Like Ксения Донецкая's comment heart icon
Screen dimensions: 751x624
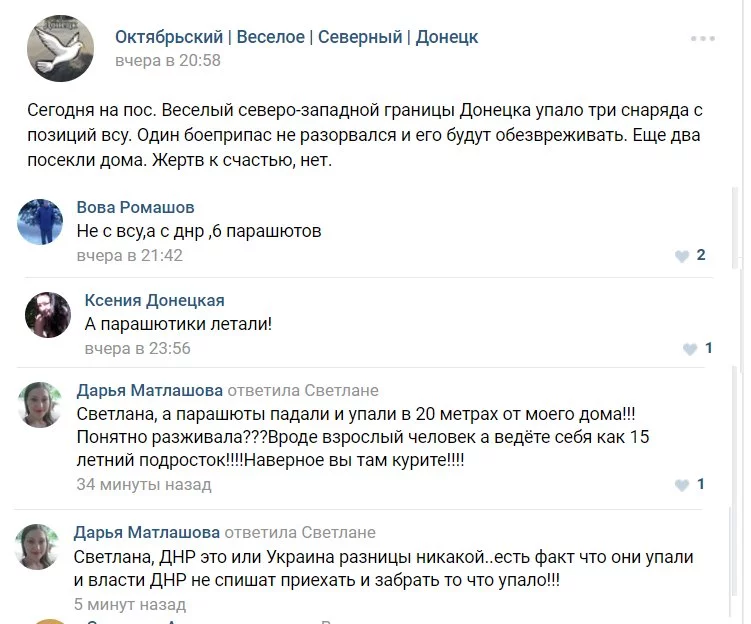(x=690, y=349)
